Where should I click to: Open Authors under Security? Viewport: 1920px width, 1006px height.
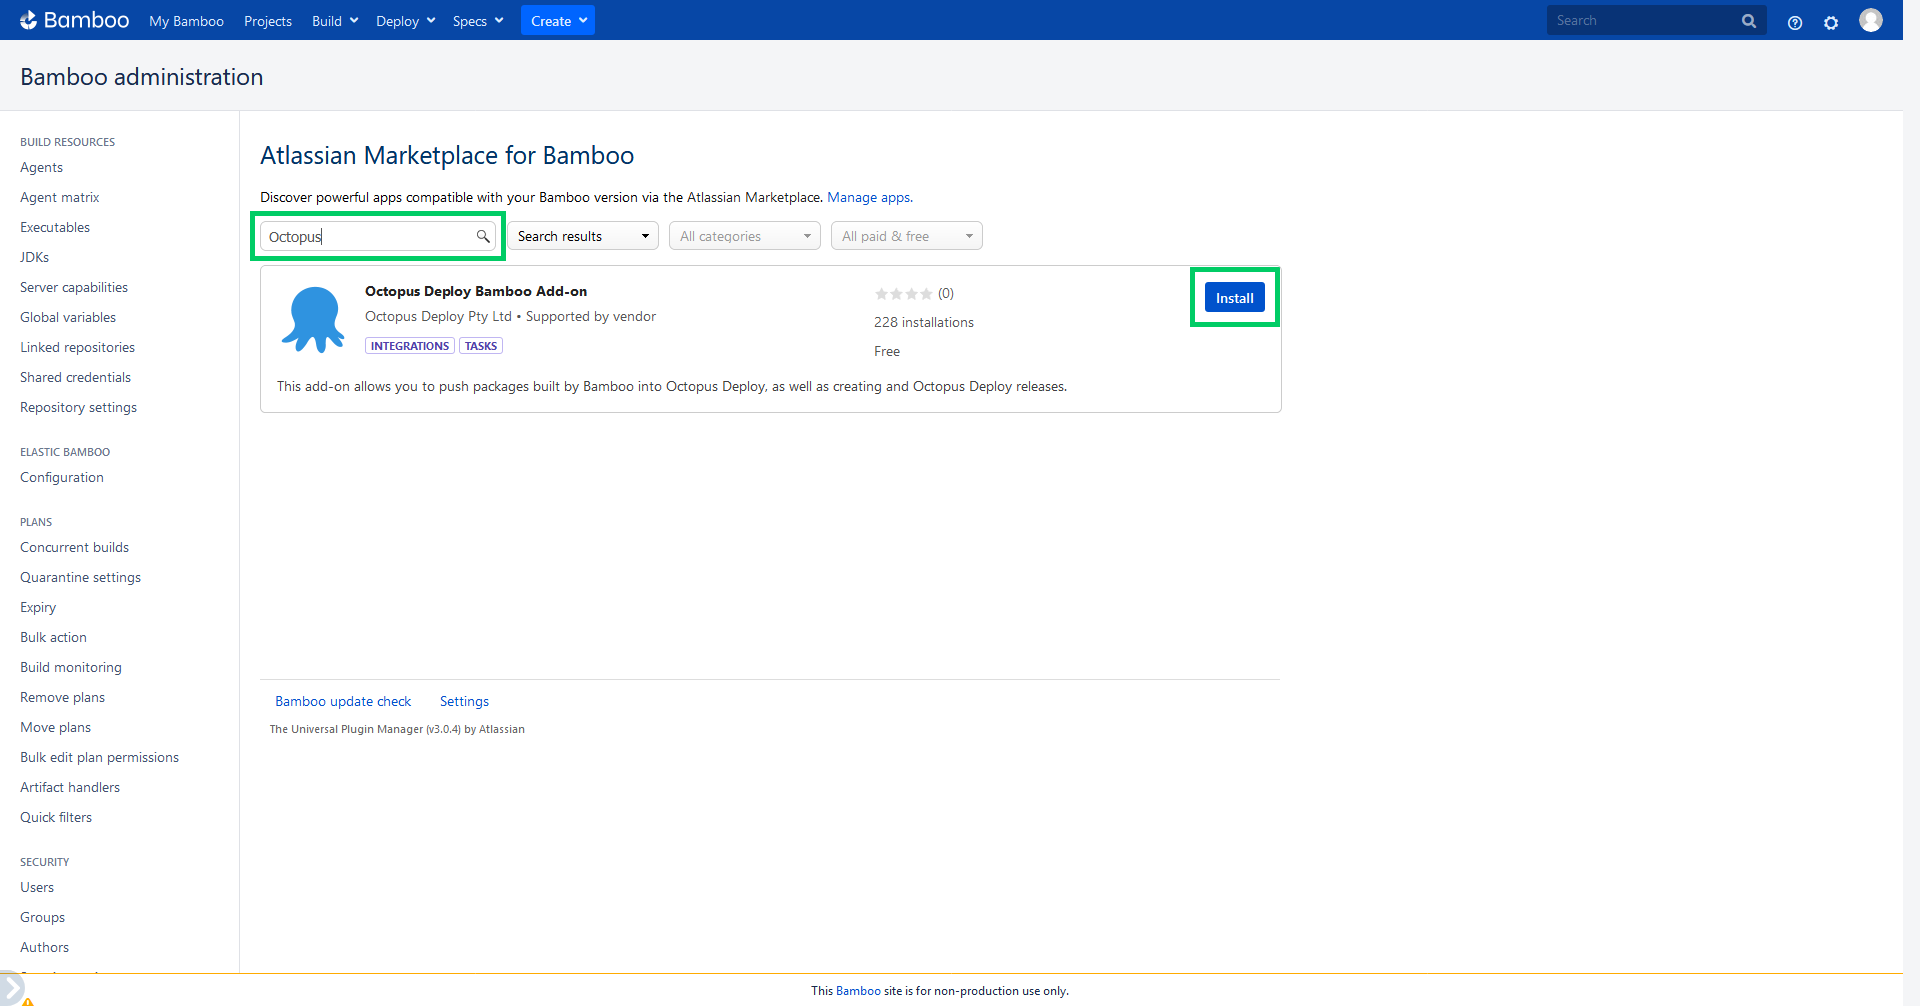click(44, 947)
